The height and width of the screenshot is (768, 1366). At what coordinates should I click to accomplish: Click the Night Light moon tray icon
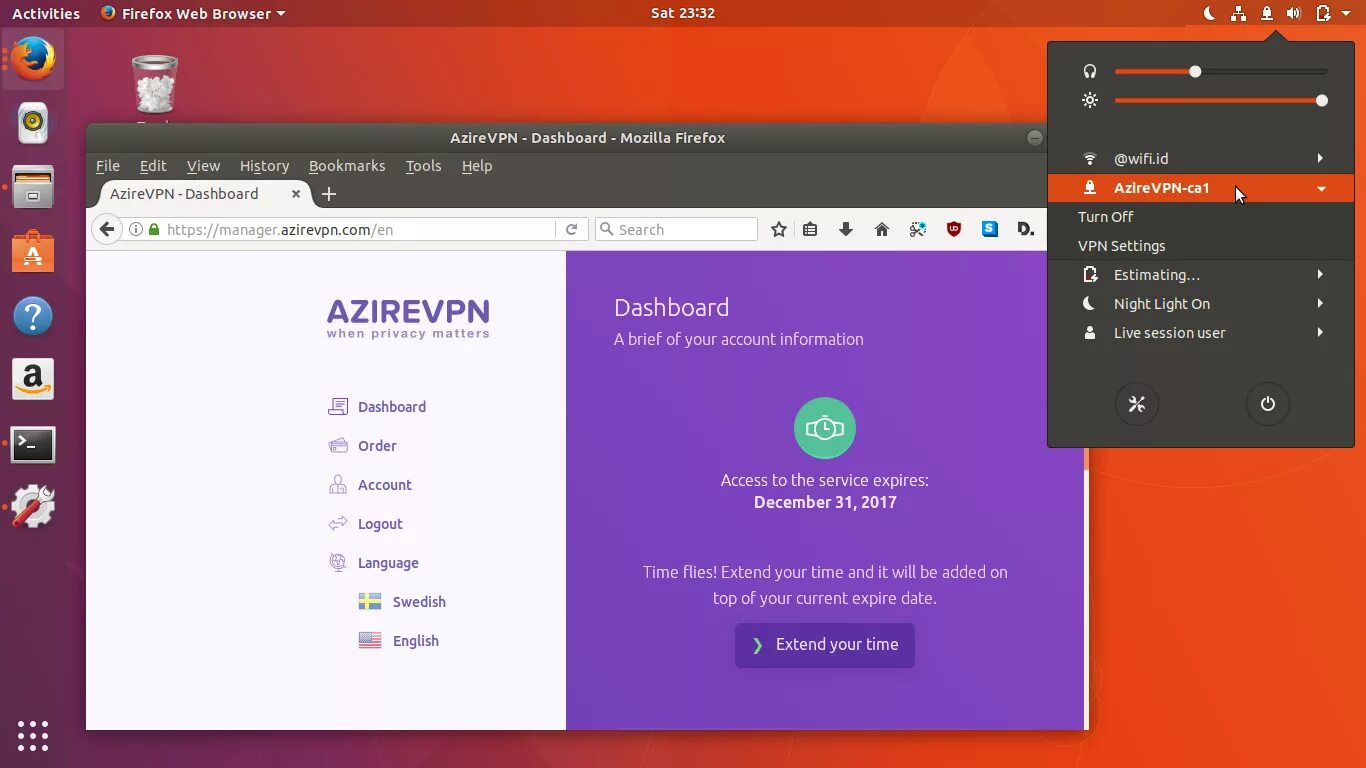coord(1209,13)
